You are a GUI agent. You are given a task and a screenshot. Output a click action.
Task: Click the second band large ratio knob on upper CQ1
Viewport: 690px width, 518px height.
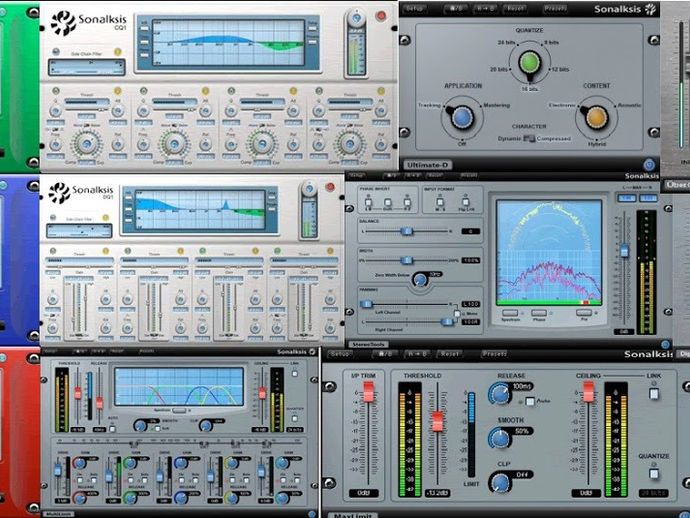[174, 144]
